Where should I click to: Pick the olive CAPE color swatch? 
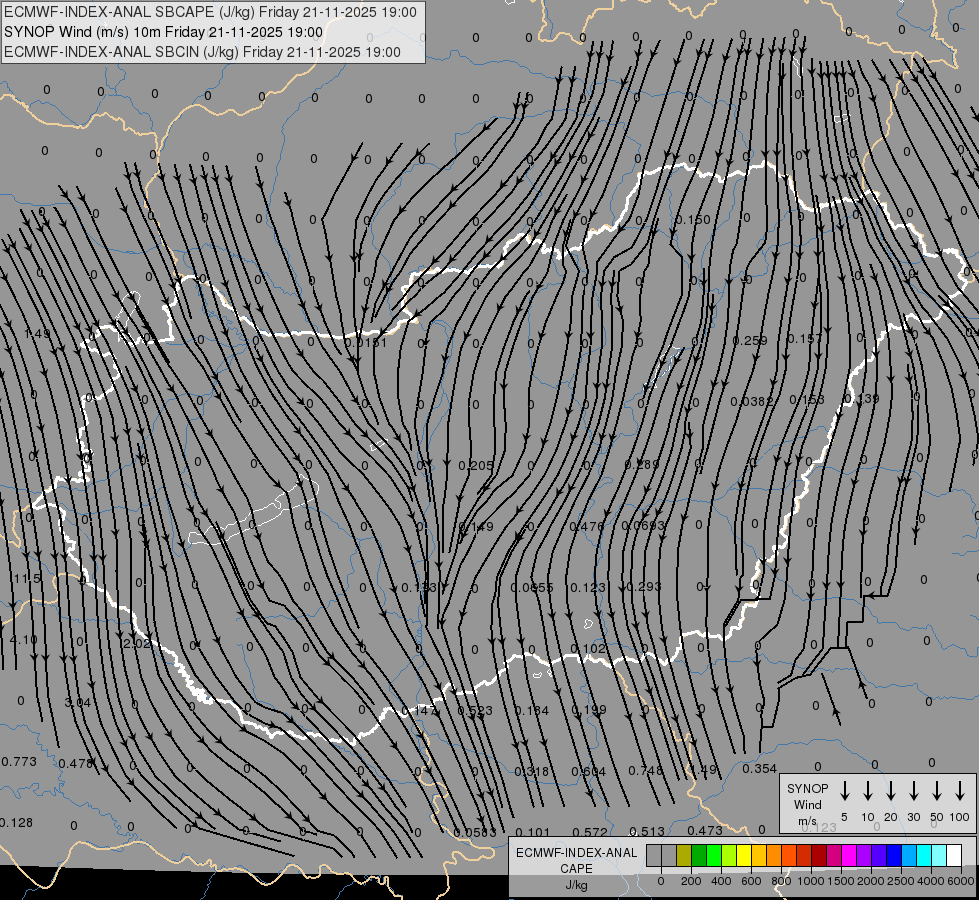tap(684, 856)
